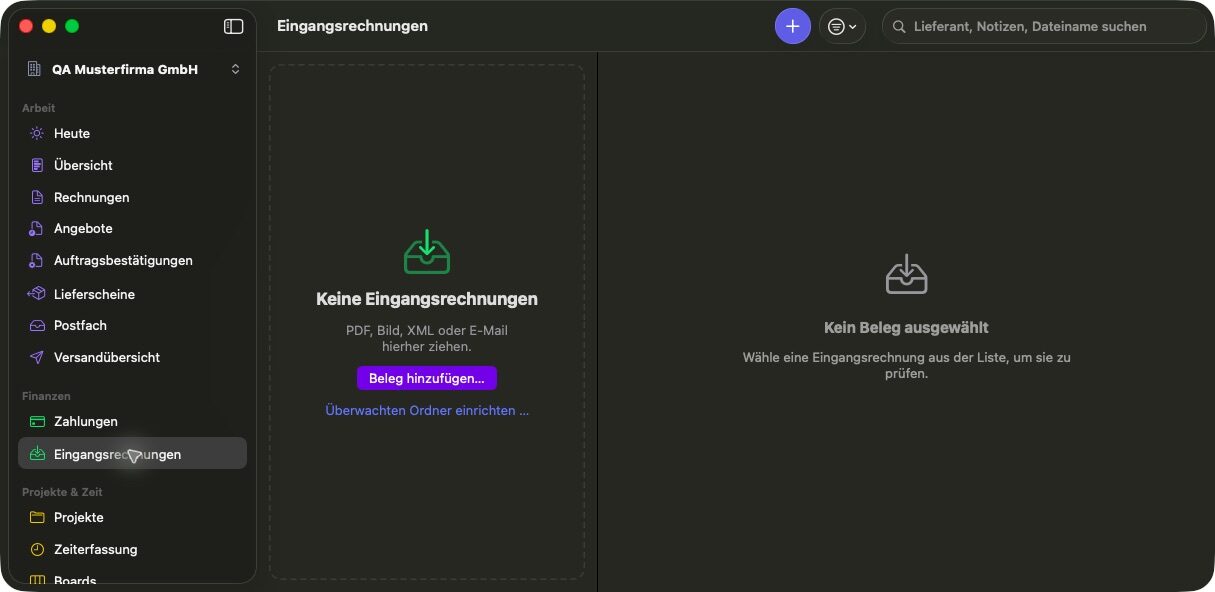The image size is (1215, 592).
Task: Click the Lieferscheine box icon
Action: (x=37, y=294)
